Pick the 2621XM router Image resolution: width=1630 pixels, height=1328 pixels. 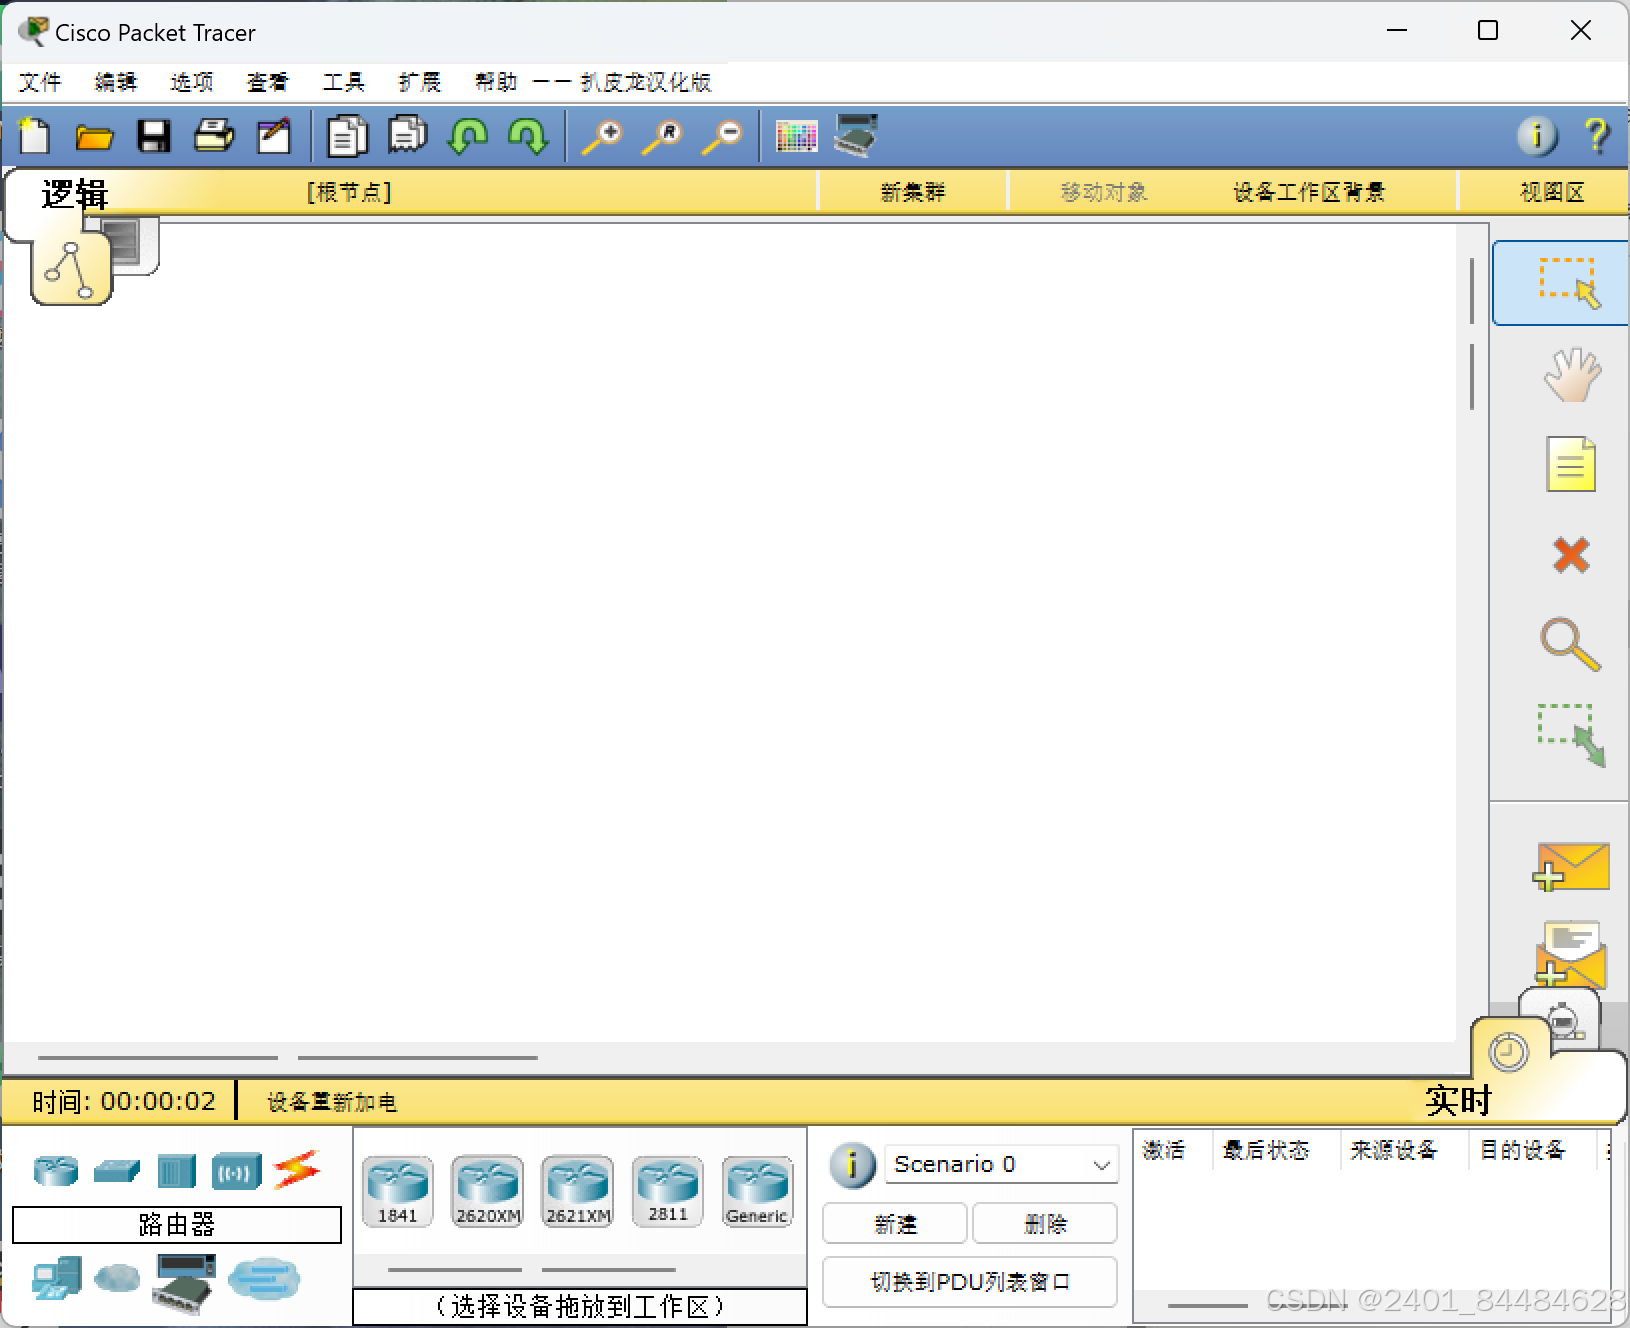[577, 1191]
